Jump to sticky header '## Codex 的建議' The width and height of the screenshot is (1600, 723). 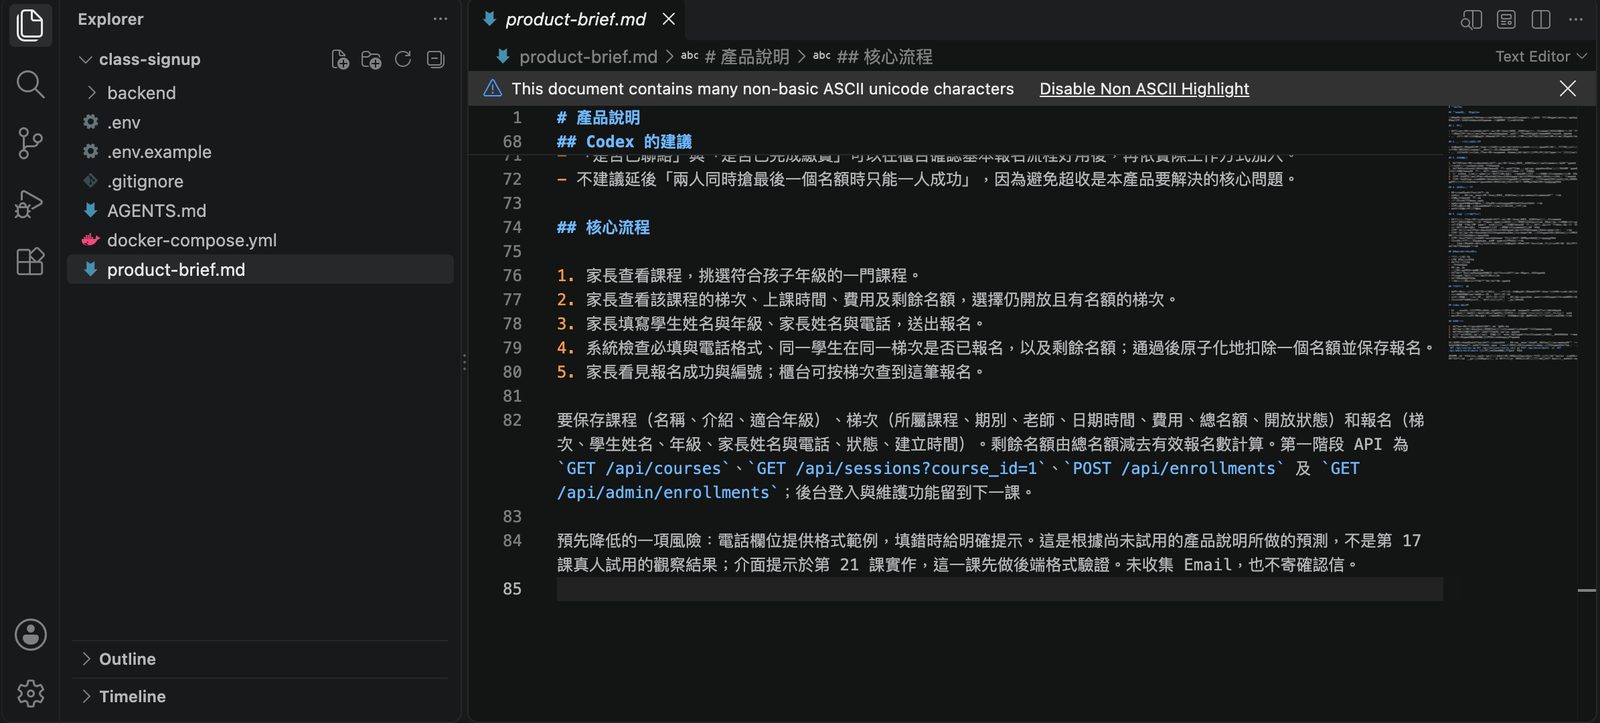click(x=624, y=142)
